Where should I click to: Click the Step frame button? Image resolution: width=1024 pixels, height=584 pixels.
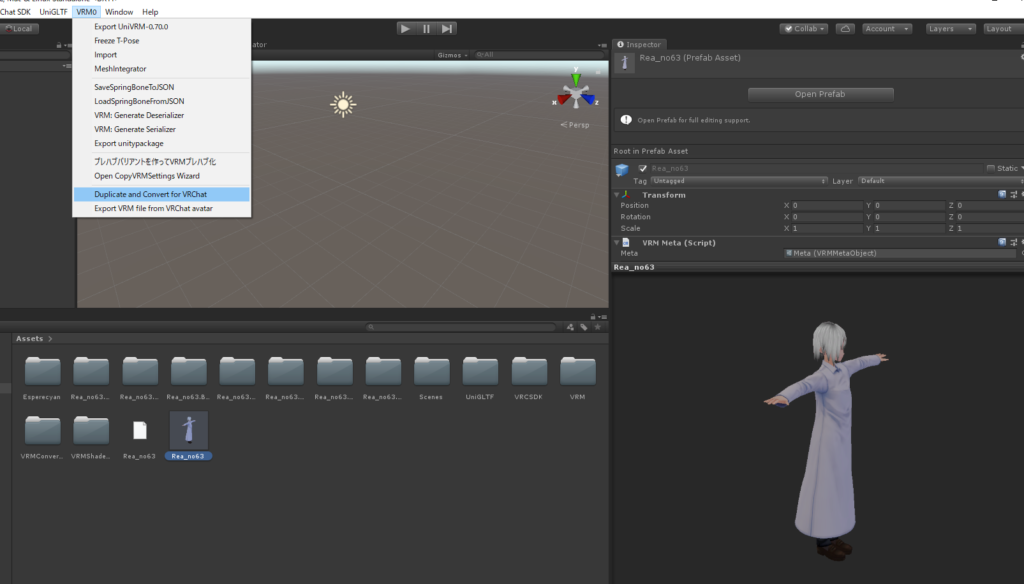[447, 29]
